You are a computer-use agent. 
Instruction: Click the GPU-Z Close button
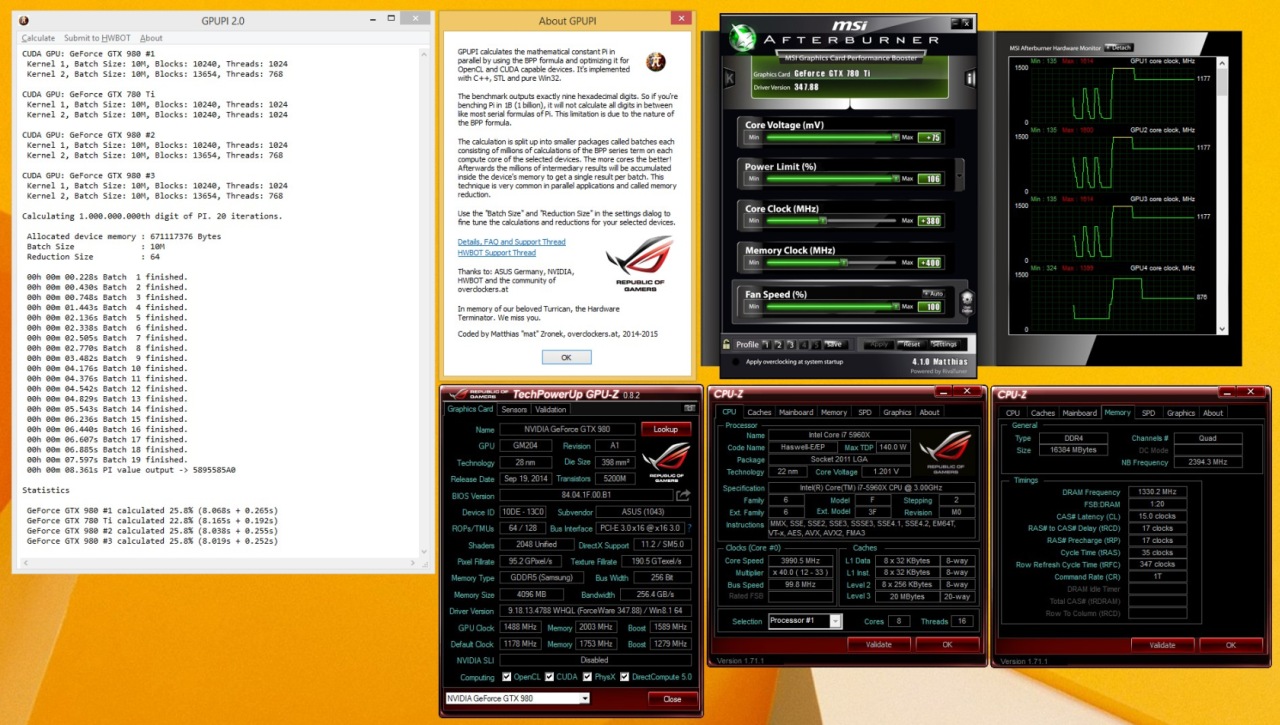click(x=672, y=699)
